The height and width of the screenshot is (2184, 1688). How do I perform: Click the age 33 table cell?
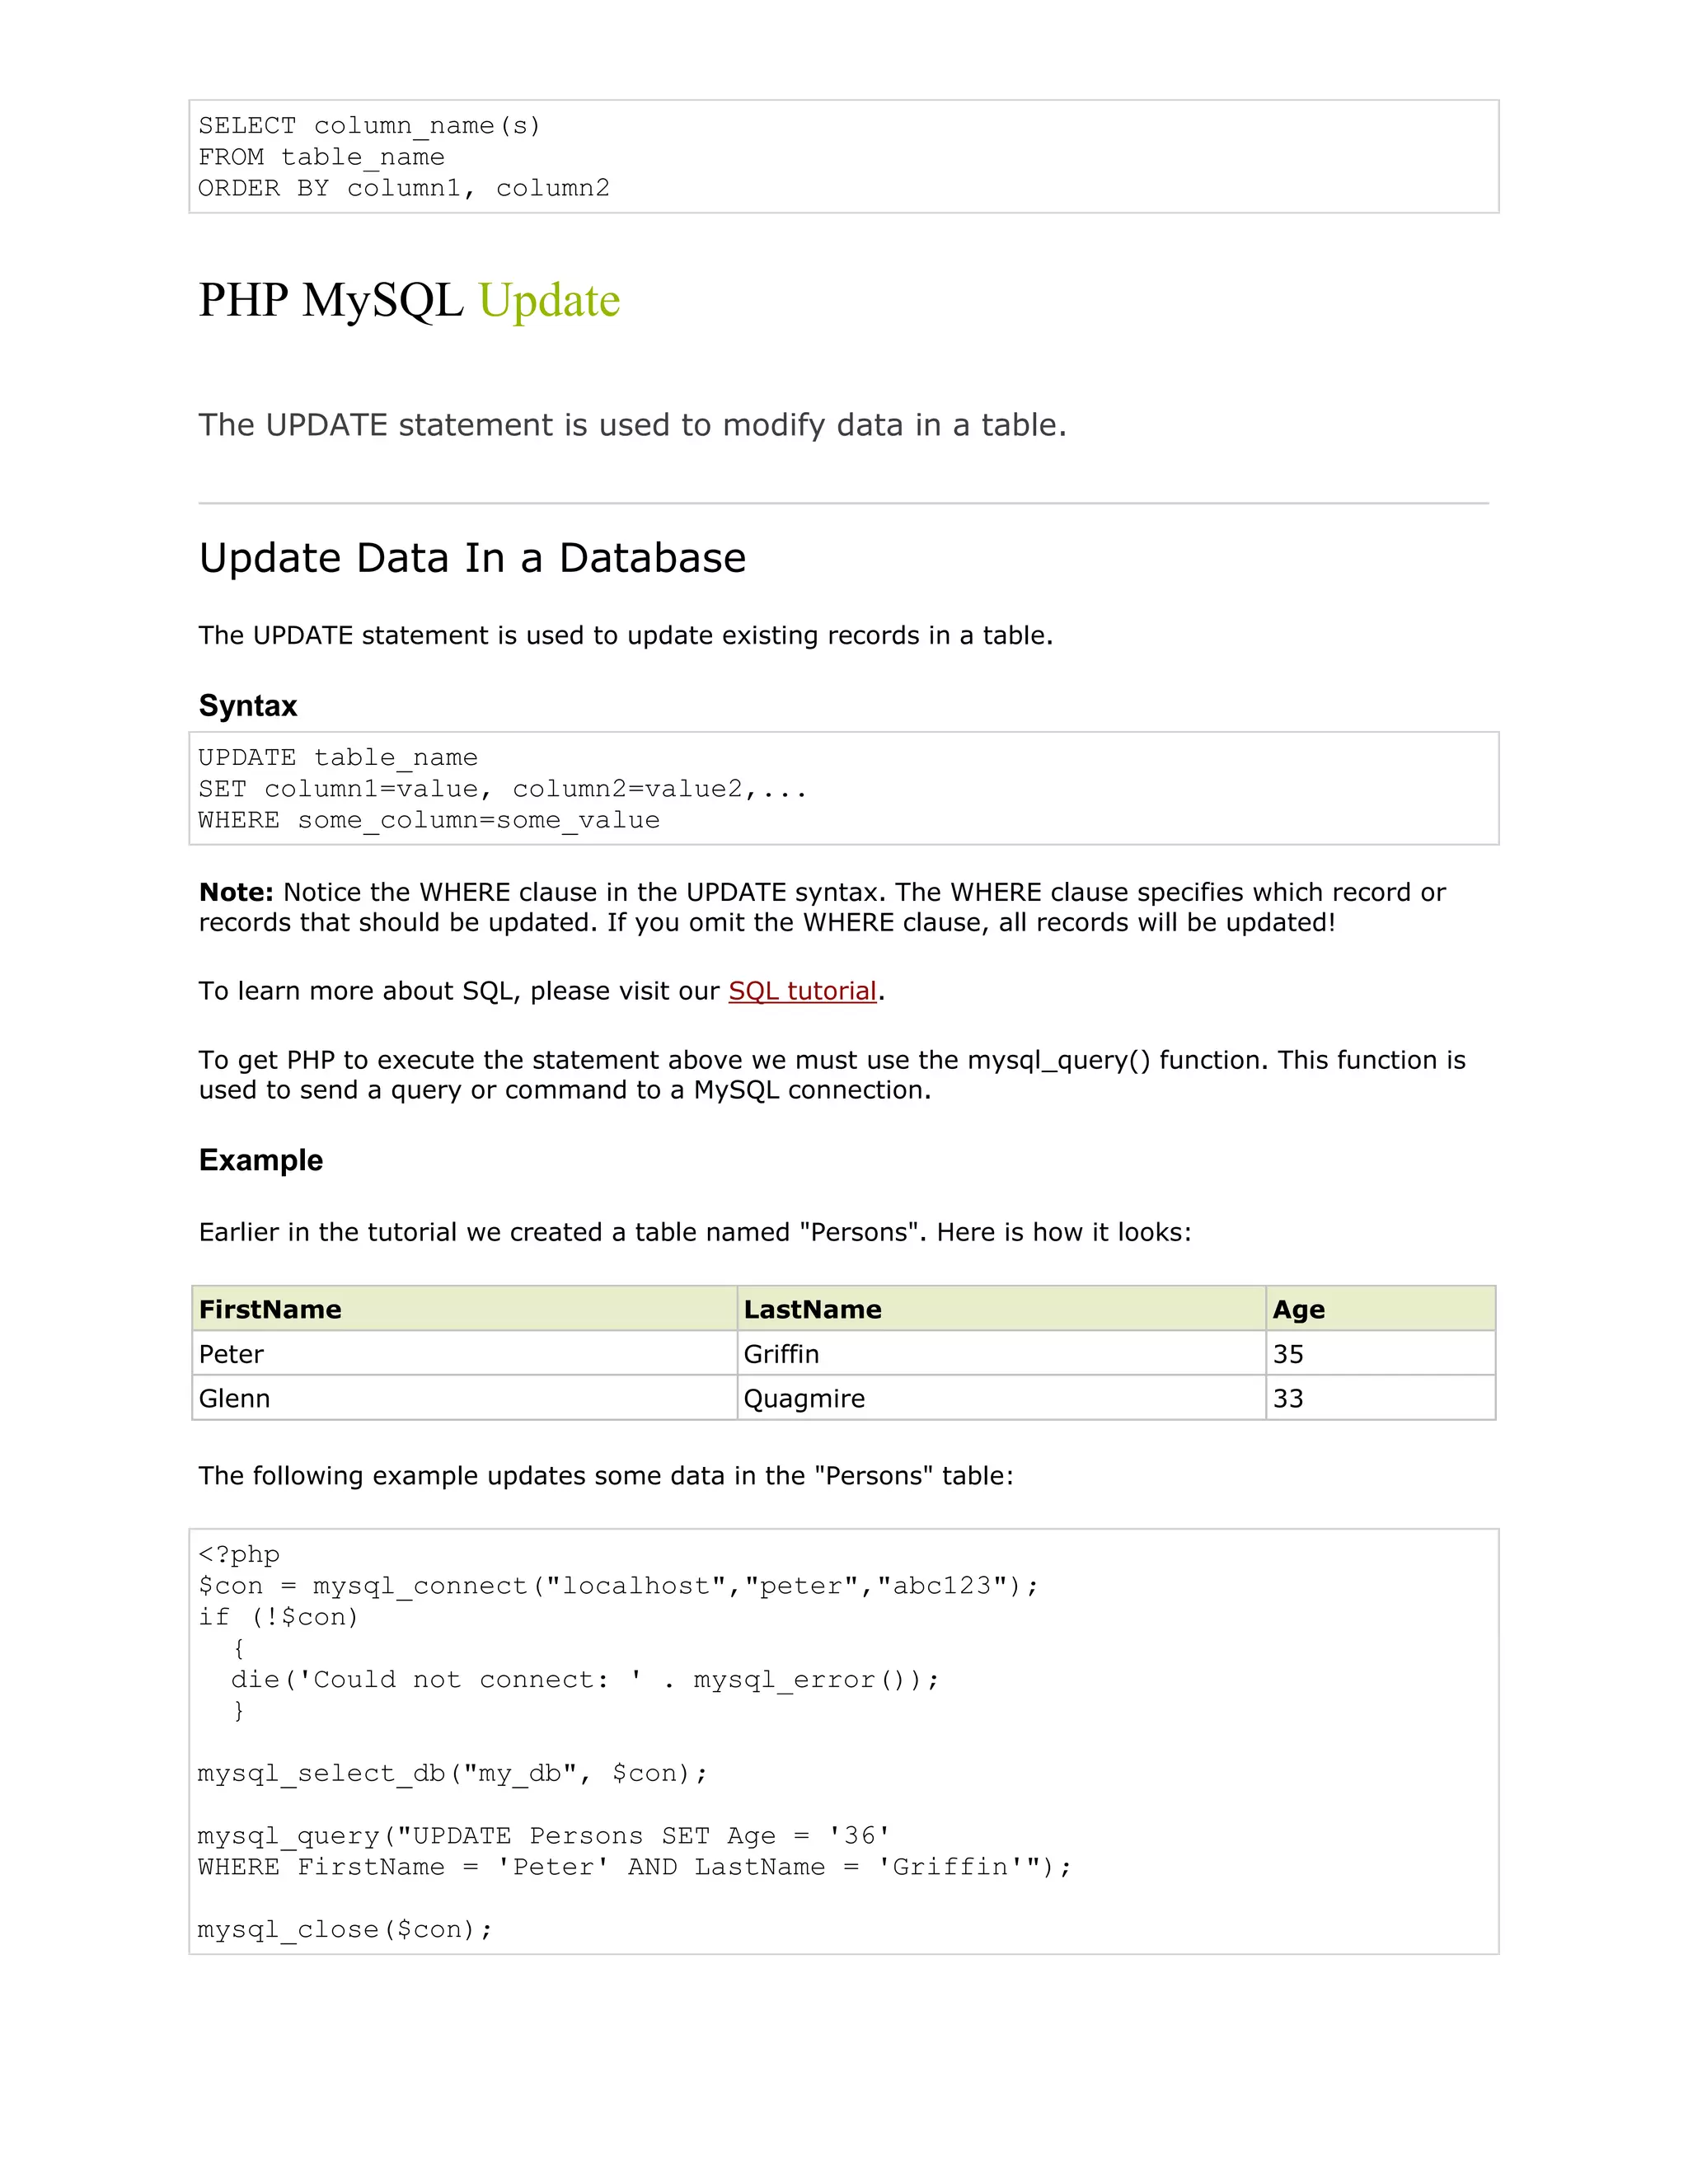(x=1288, y=1398)
